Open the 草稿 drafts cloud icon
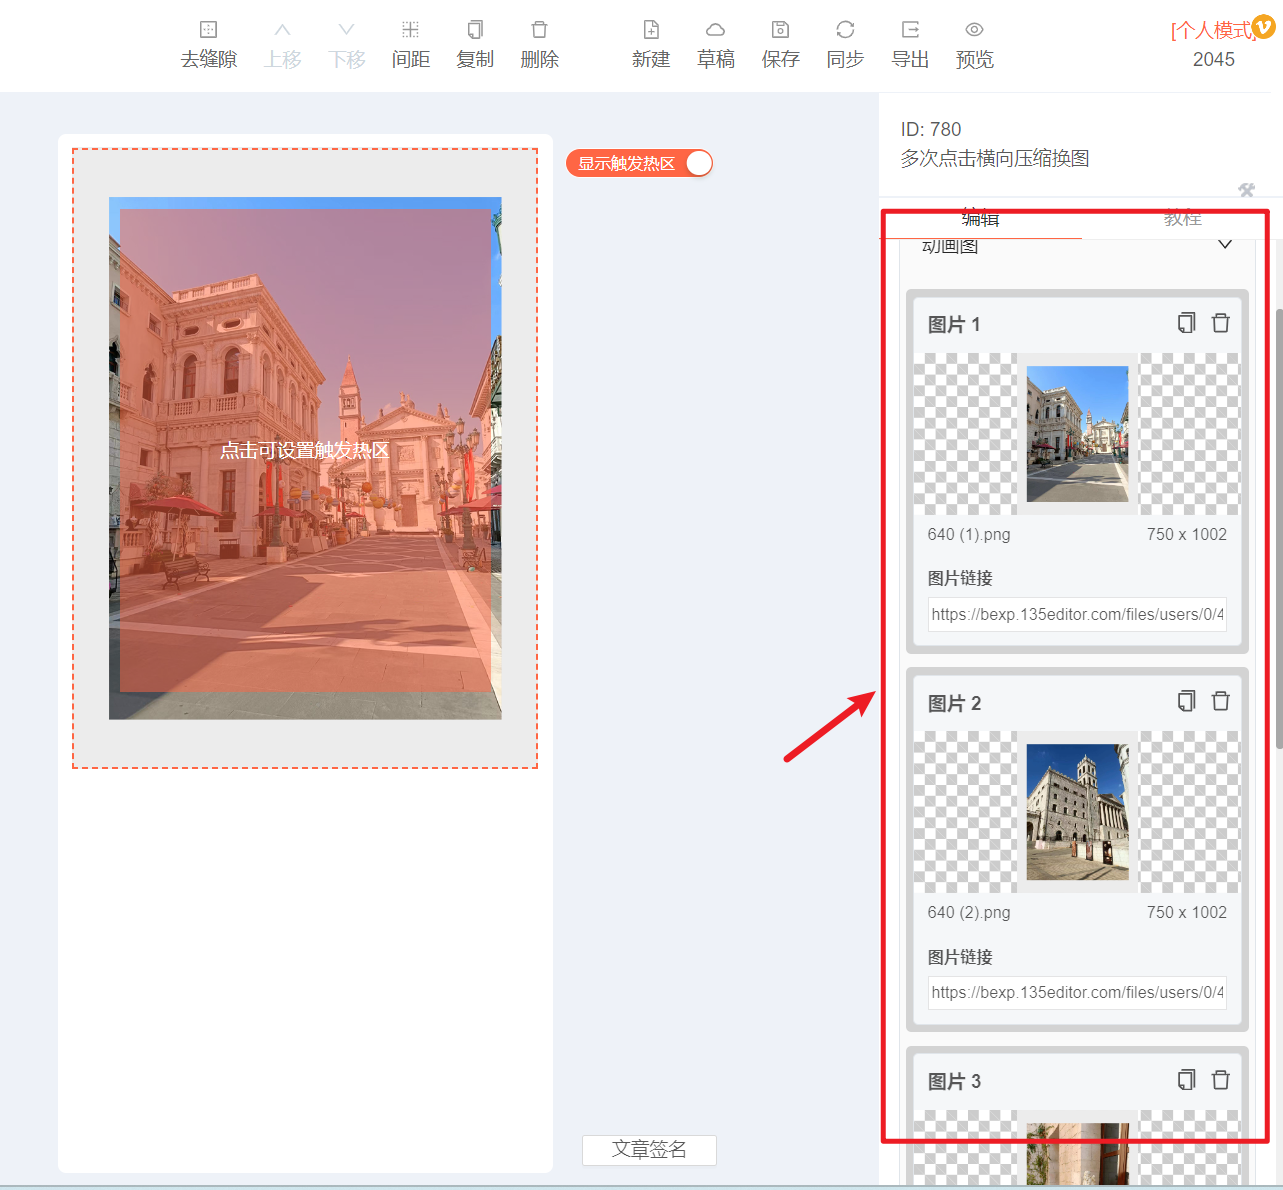Screen dimensions: 1283x1190 715,45
